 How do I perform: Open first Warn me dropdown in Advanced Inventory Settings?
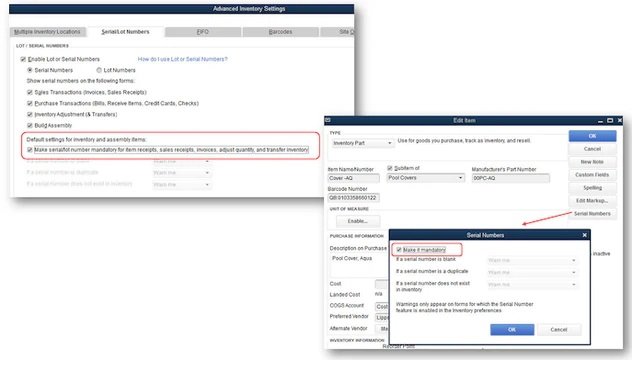pos(182,162)
